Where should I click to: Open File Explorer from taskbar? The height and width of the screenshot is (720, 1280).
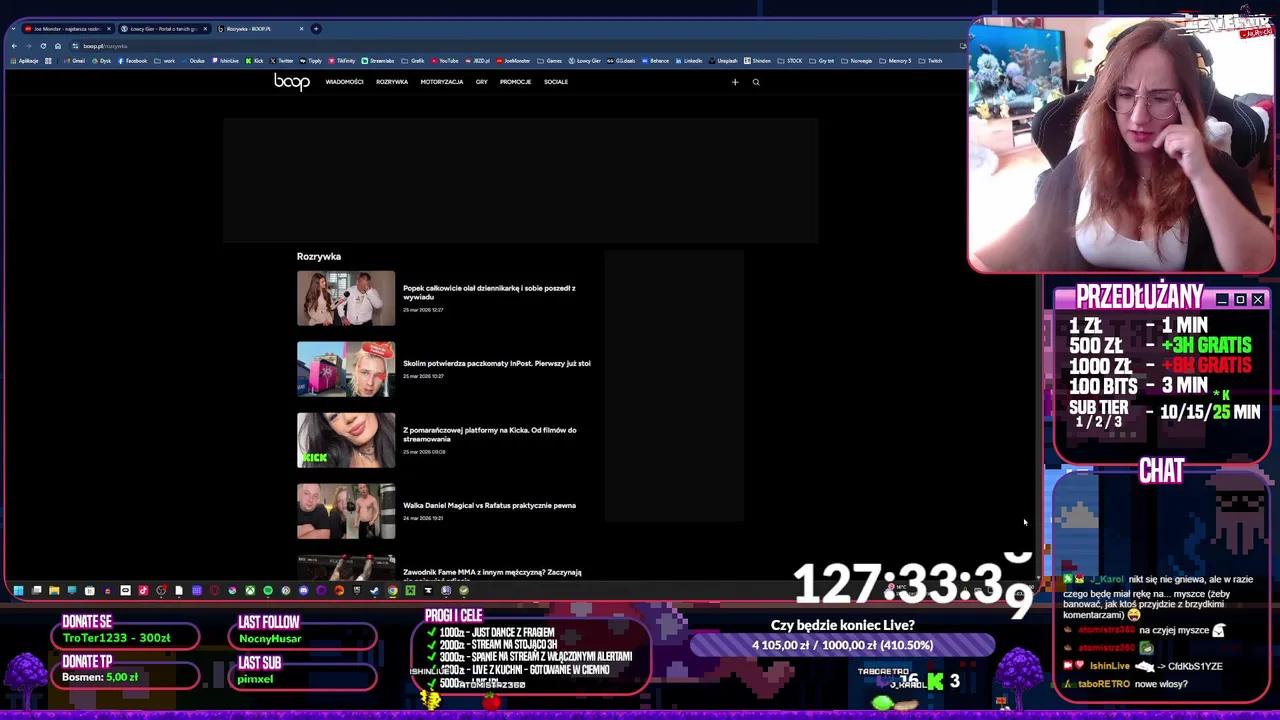pos(54,590)
